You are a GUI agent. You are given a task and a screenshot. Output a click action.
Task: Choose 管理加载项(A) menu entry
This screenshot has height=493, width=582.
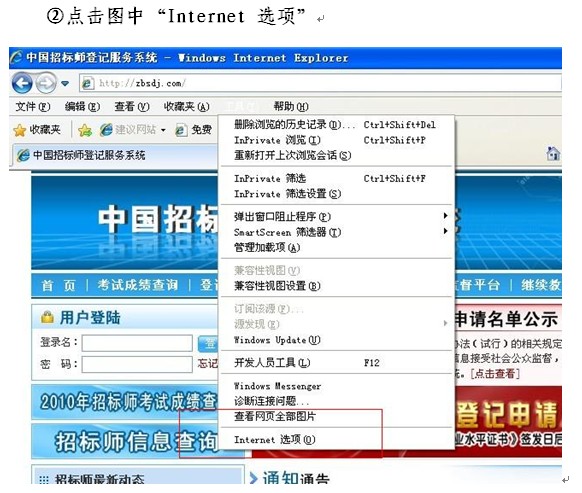click(x=336, y=248)
